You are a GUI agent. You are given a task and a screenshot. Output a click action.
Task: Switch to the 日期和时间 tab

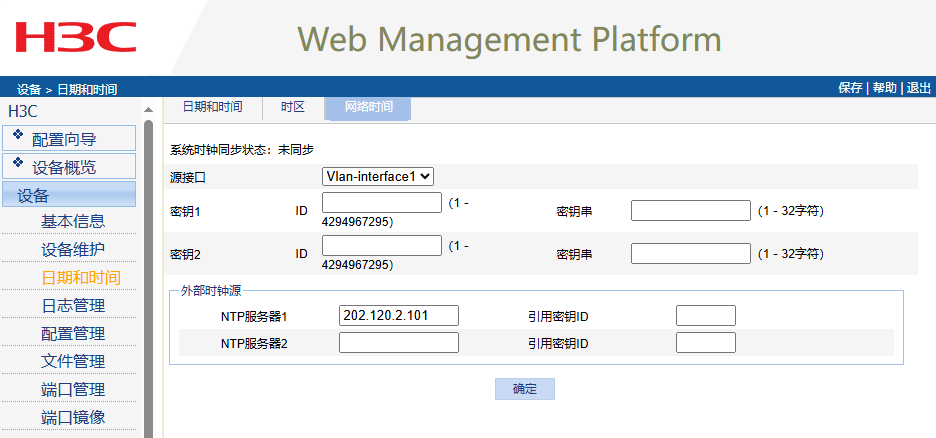[212, 107]
